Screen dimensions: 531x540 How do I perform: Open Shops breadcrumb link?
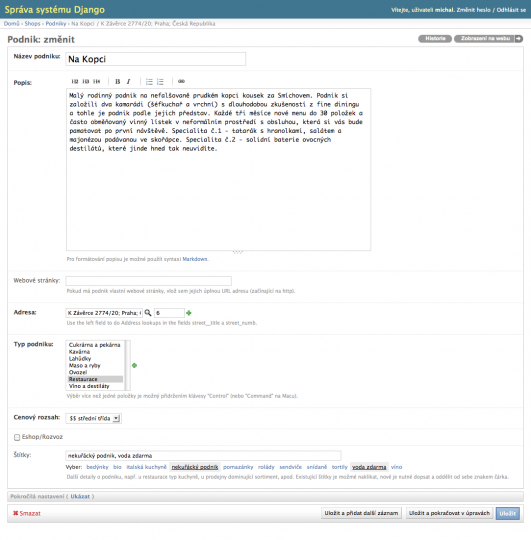(x=32, y=23)
